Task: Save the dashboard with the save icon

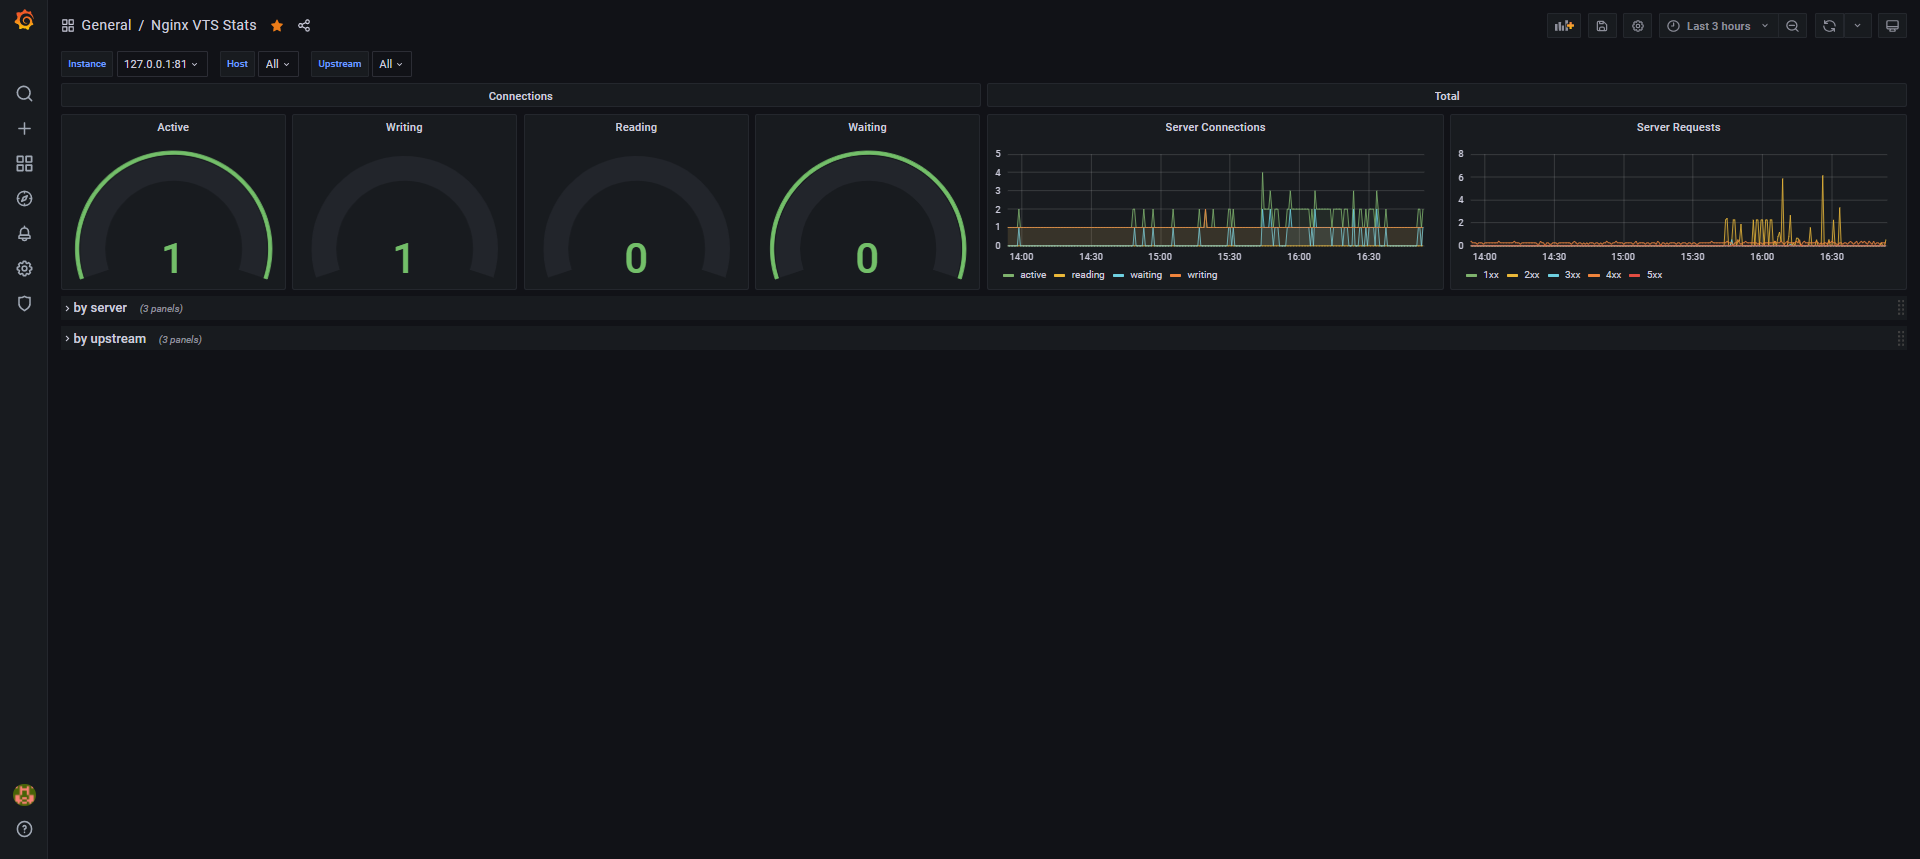Action: point(1602,26)
